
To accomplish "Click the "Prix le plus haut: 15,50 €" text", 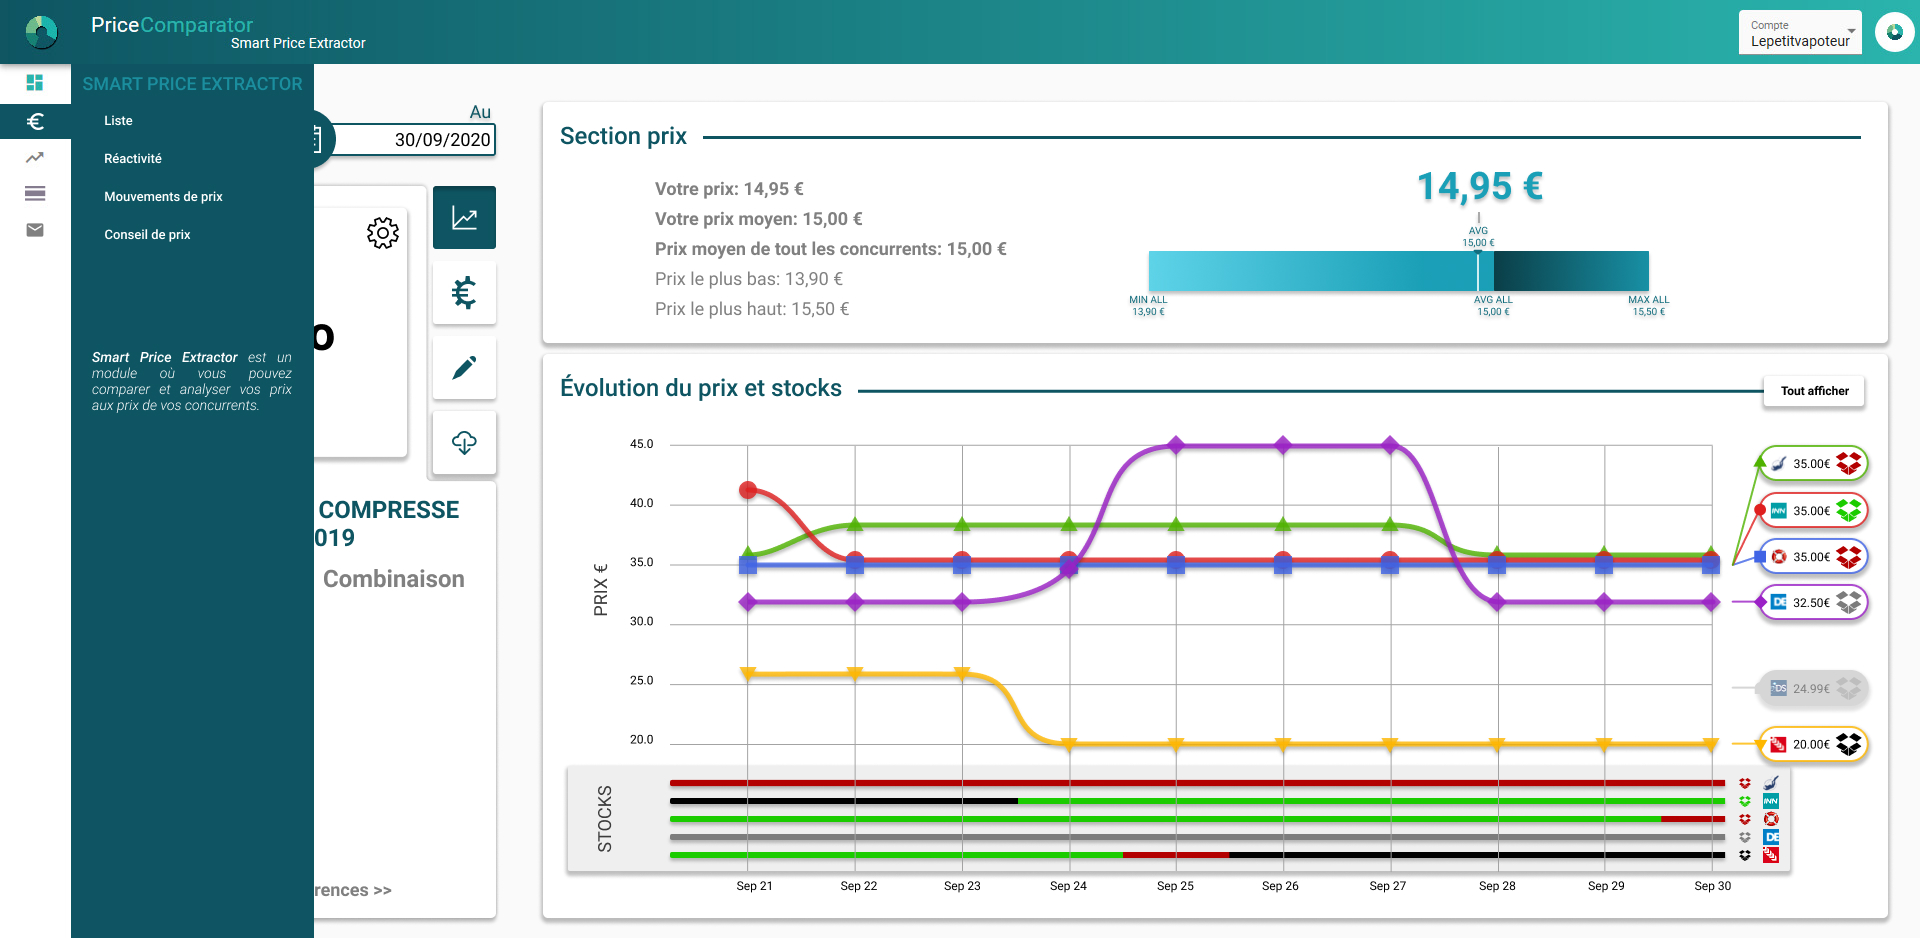I will click(752, 309).
